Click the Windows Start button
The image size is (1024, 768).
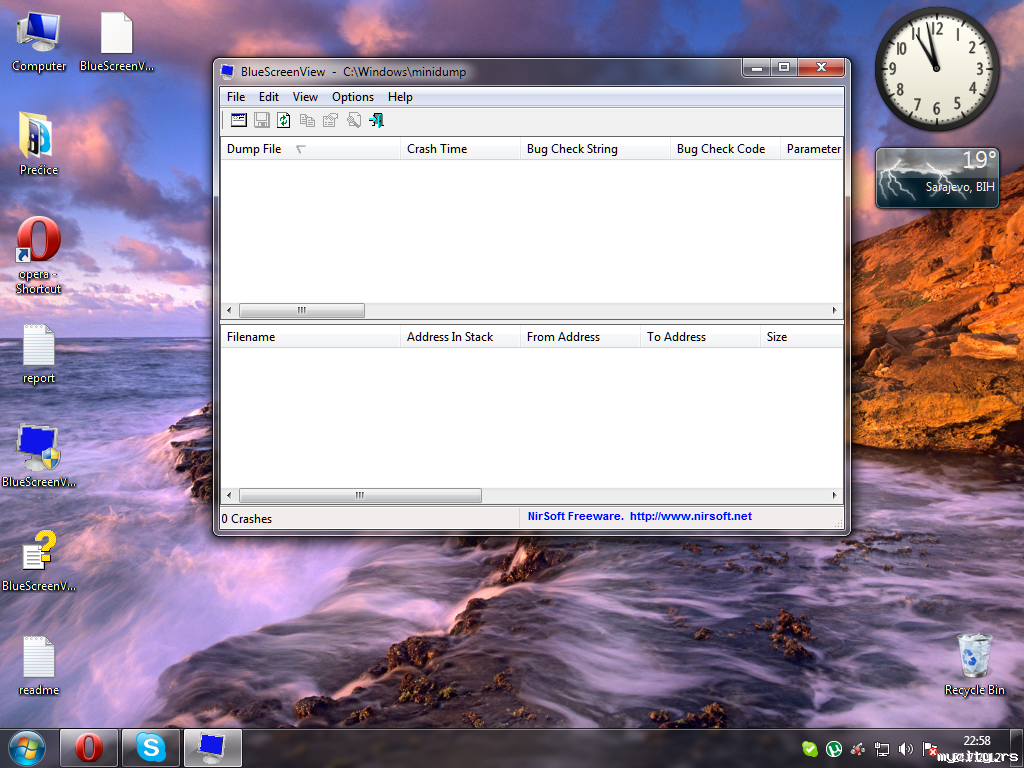click(x=26, y=747)
